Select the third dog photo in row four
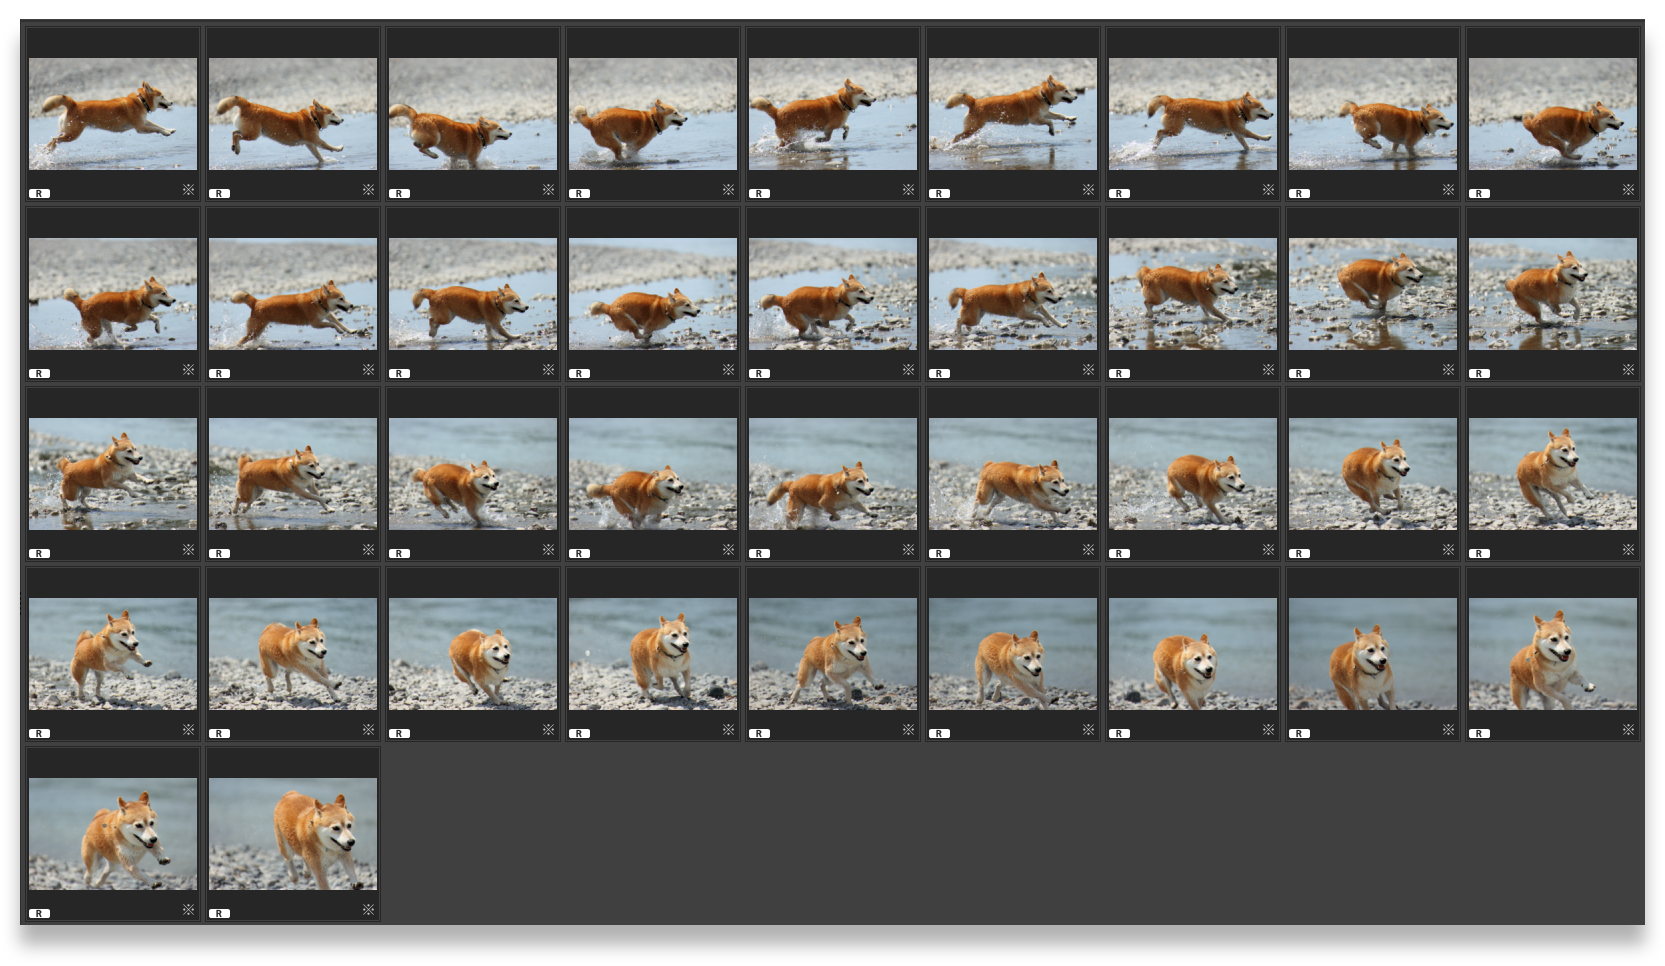This screenshot has height=966, width=1665. [x=473, y=654]
